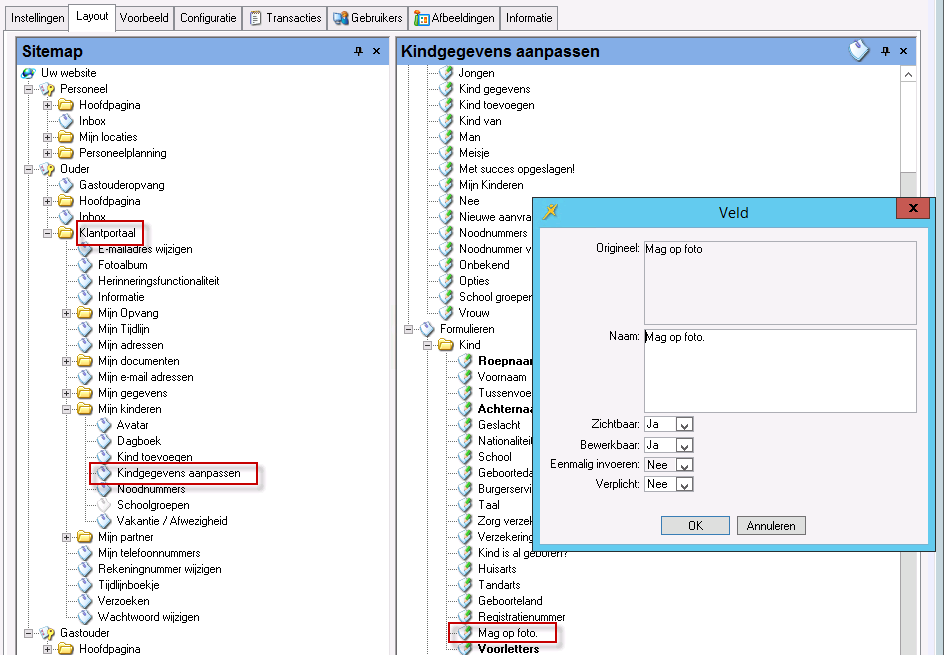Expand the Mijn Opvang tree node
Image resolution: width=944 pixels, height=655 pixels.
(x=67, y=313)
